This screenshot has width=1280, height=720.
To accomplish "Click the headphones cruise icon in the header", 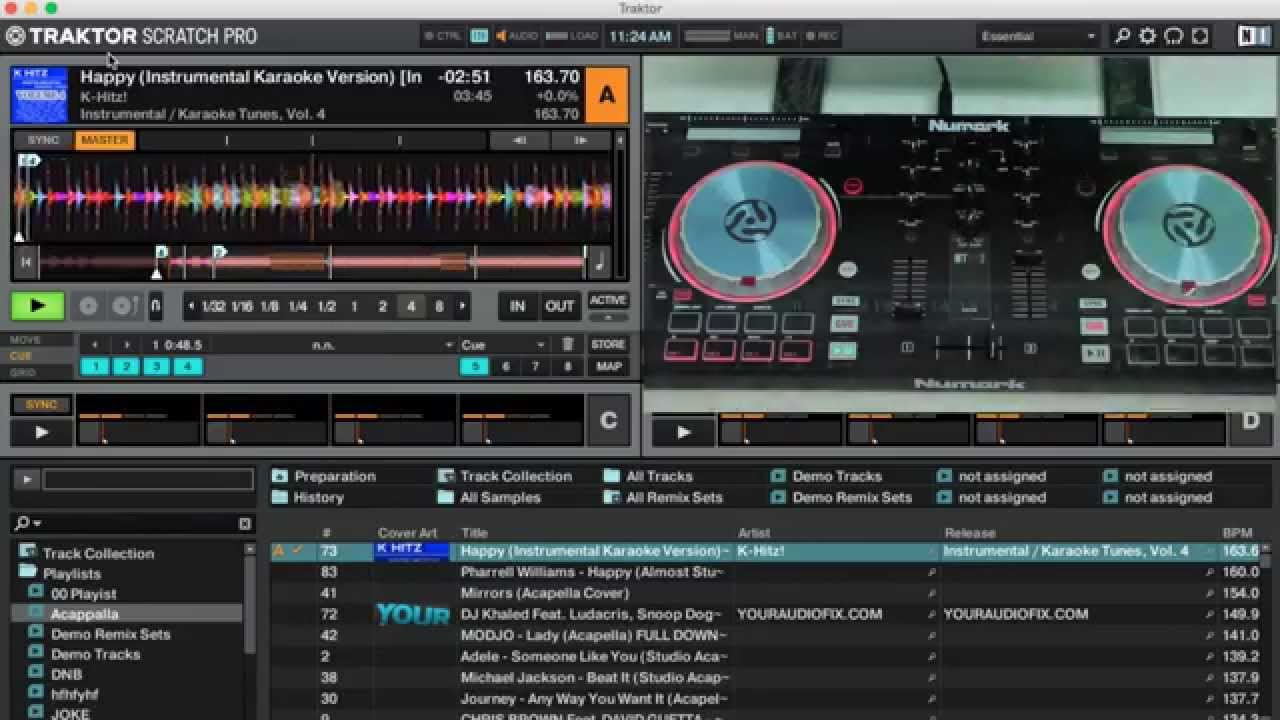I will (1174, 36).
